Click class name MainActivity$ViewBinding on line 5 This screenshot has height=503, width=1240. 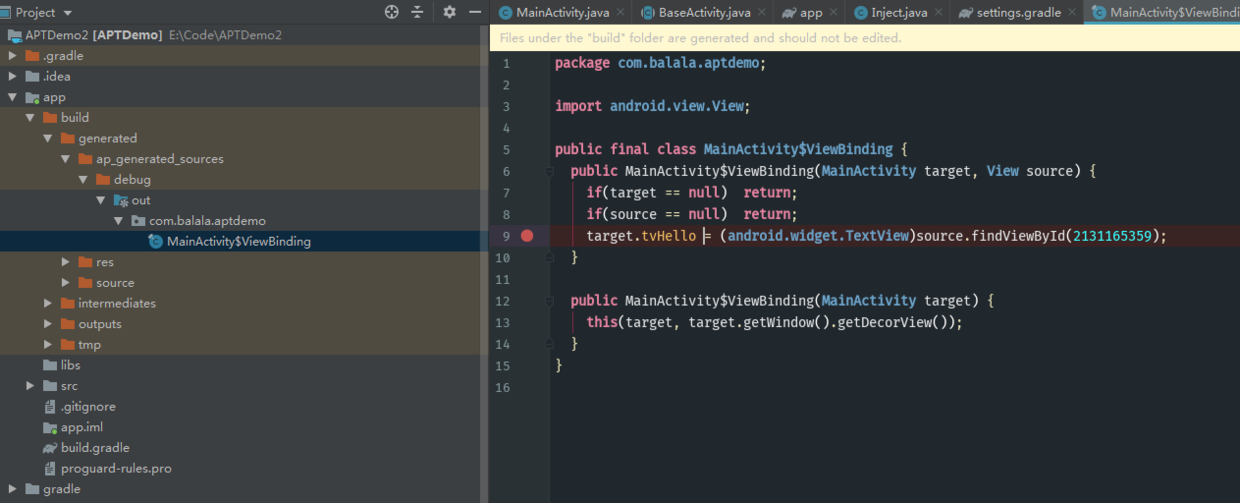tap(798, 150)
